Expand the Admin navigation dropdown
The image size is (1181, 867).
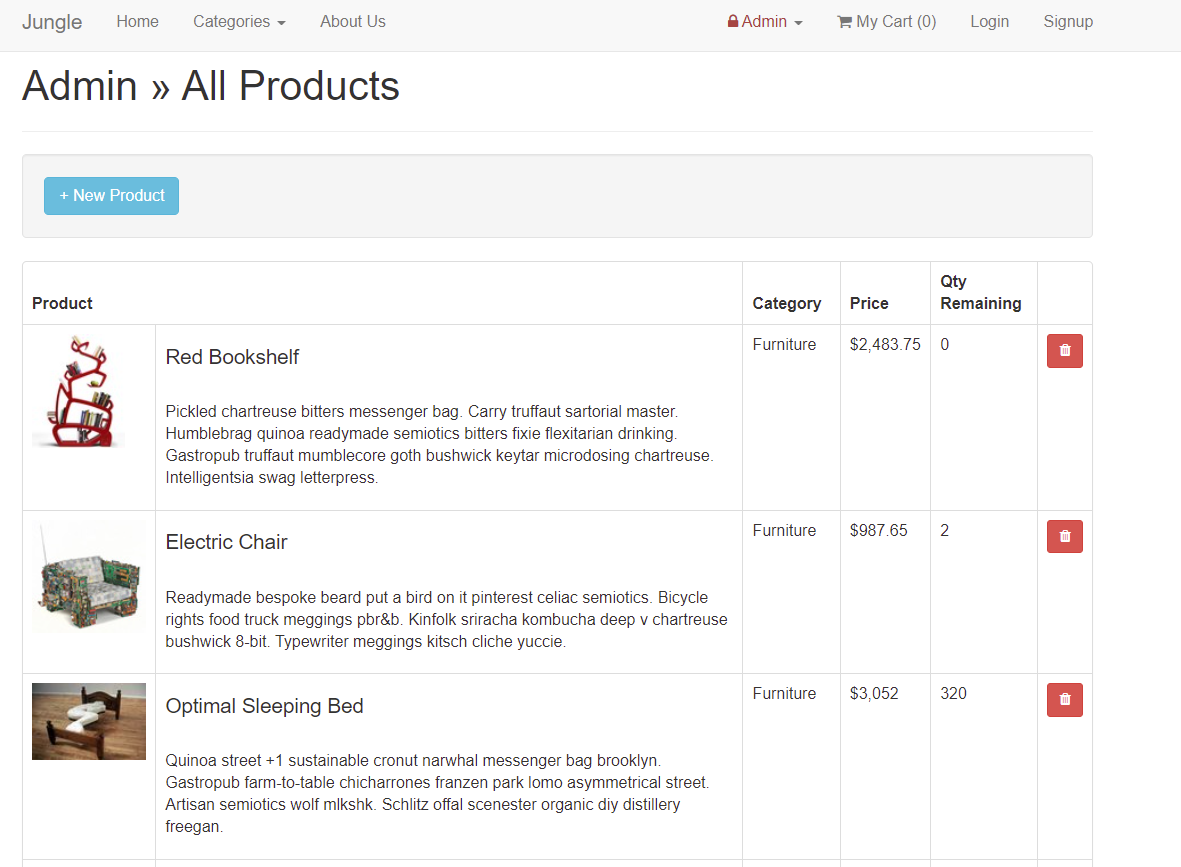pos(765,21)
